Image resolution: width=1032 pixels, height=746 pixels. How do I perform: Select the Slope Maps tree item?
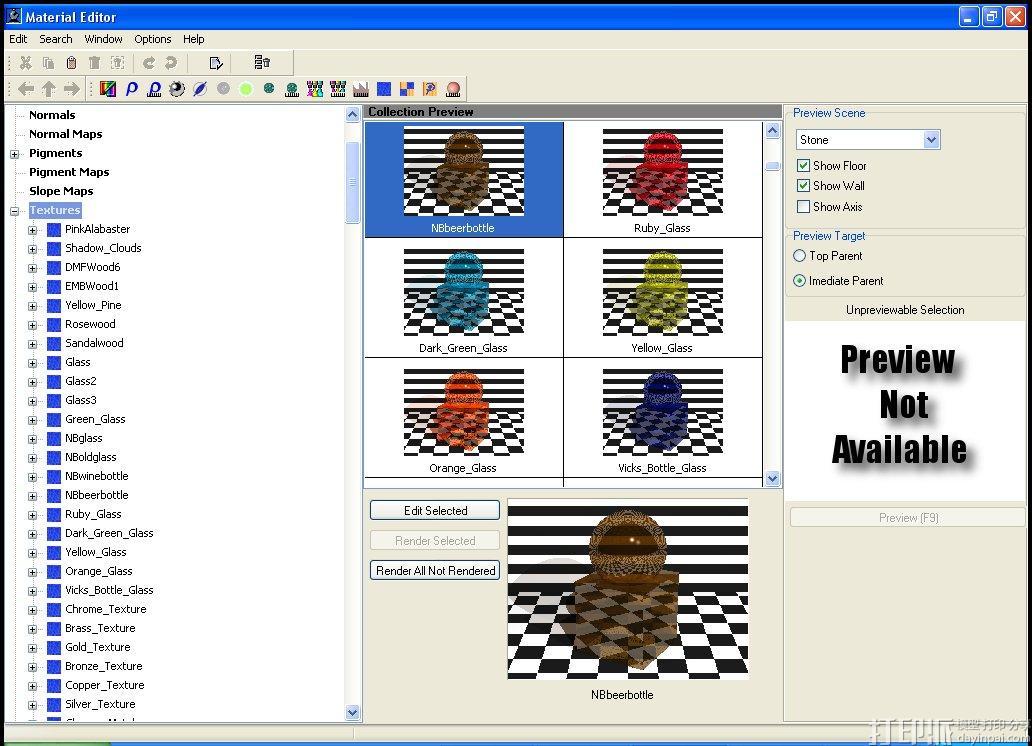point(61,191)
